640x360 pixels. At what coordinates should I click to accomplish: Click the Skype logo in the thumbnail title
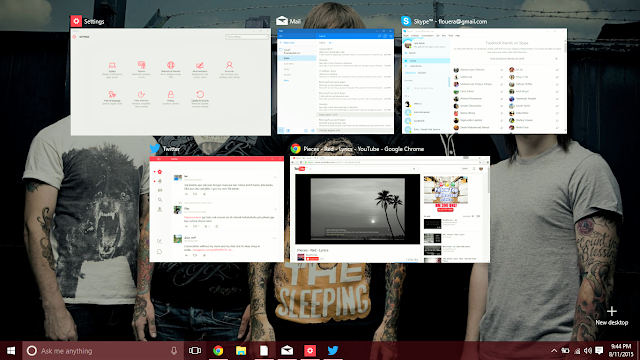pyautogui.click(x=406, y=21)
